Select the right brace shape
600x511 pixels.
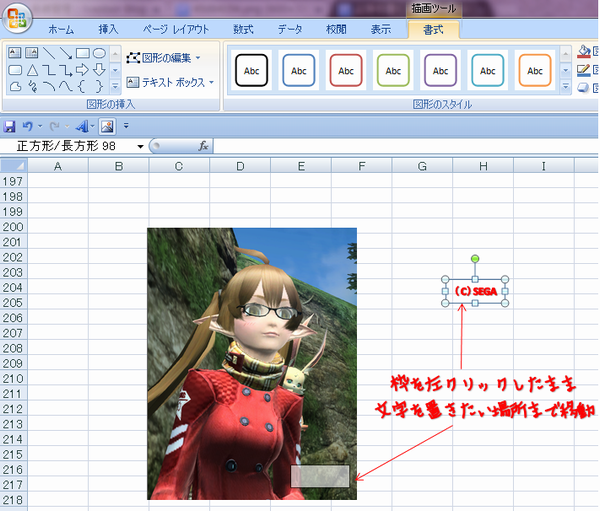[99, 87]
